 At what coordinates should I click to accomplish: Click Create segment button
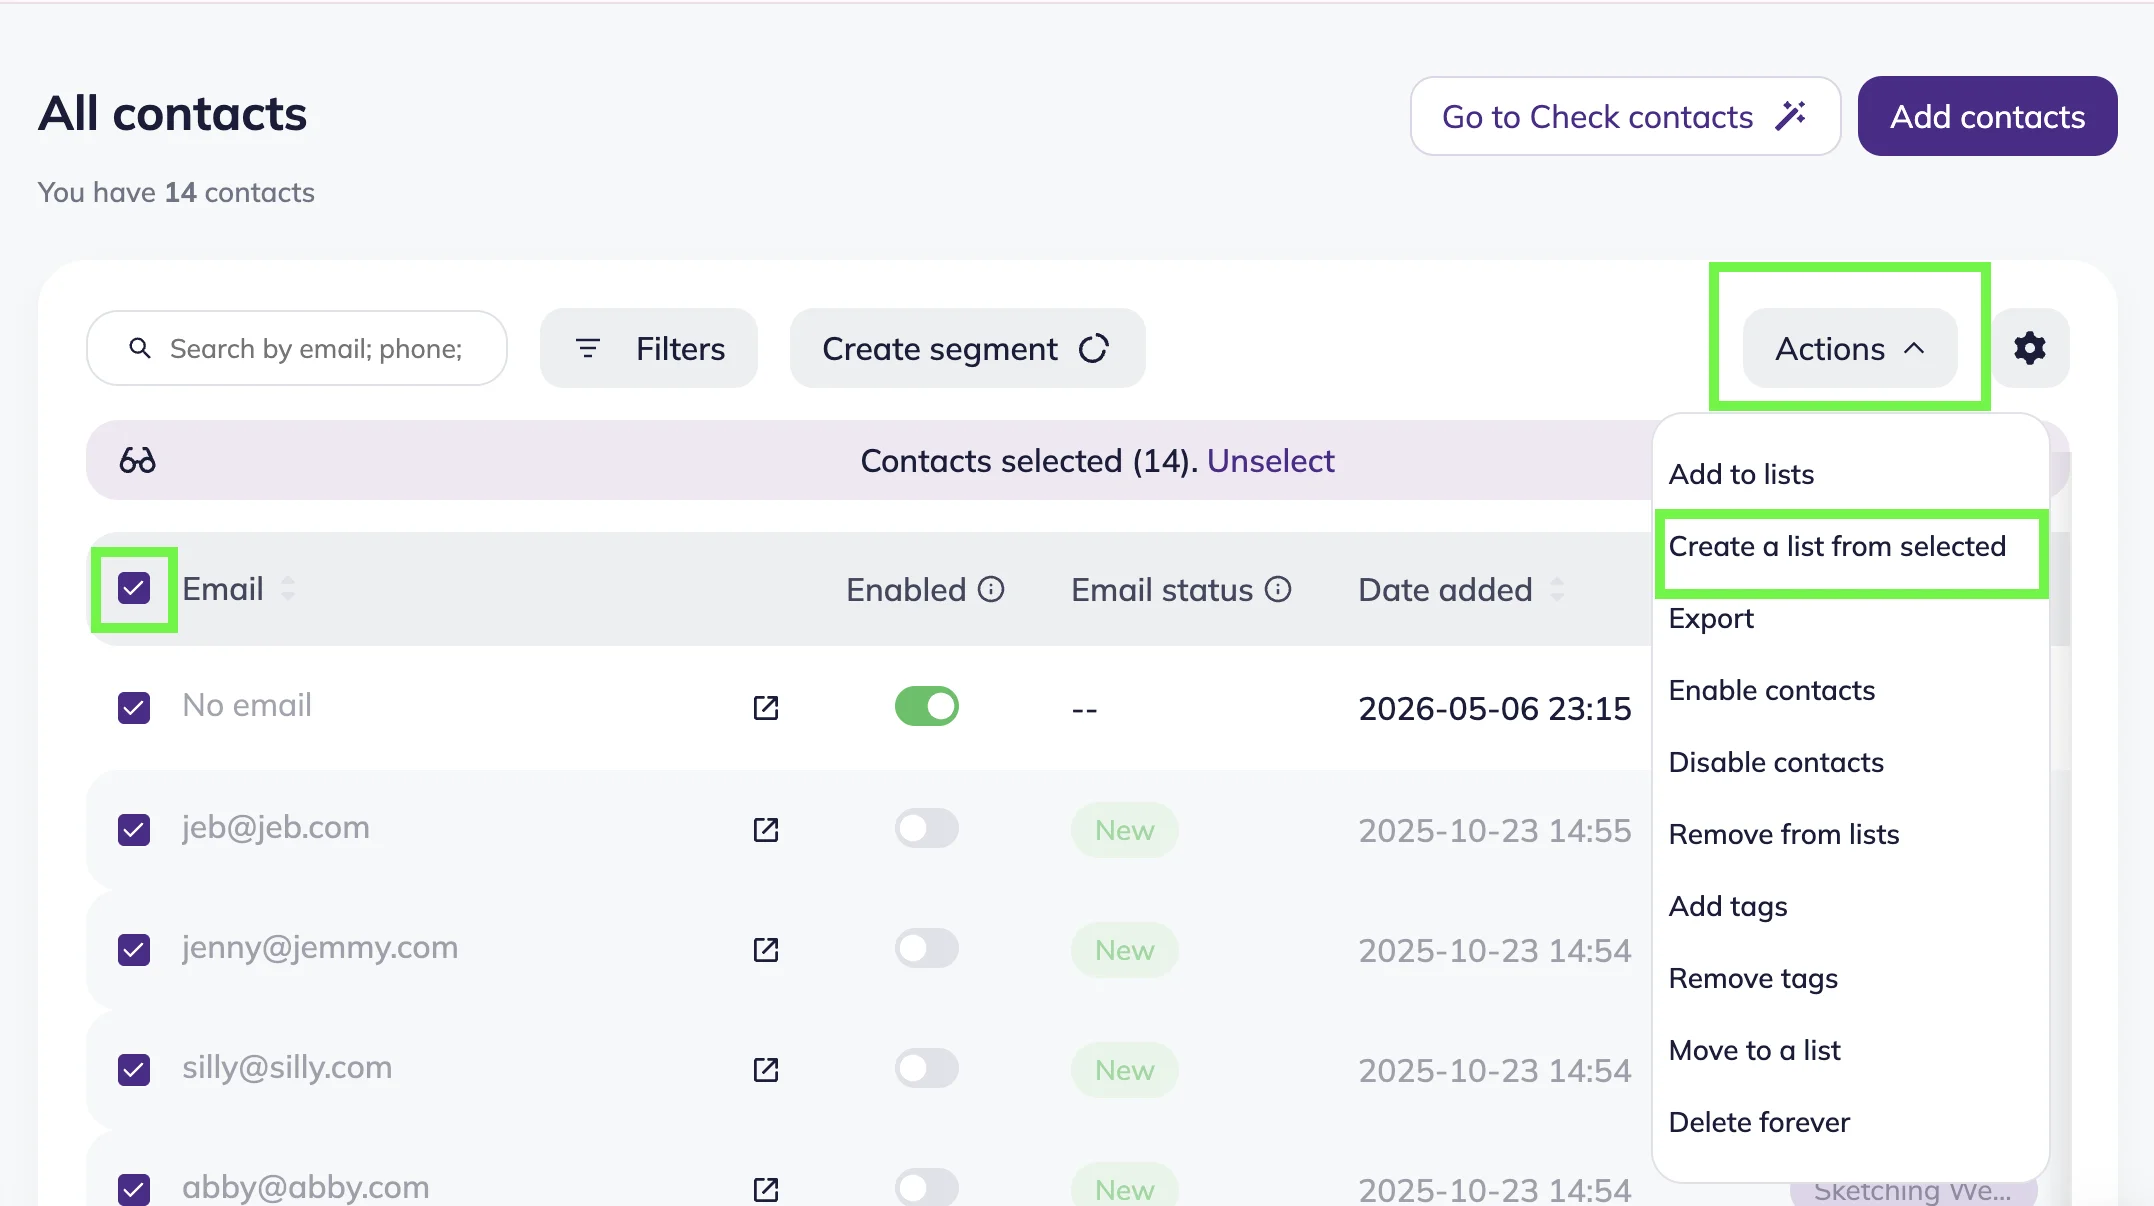(967, 348)
